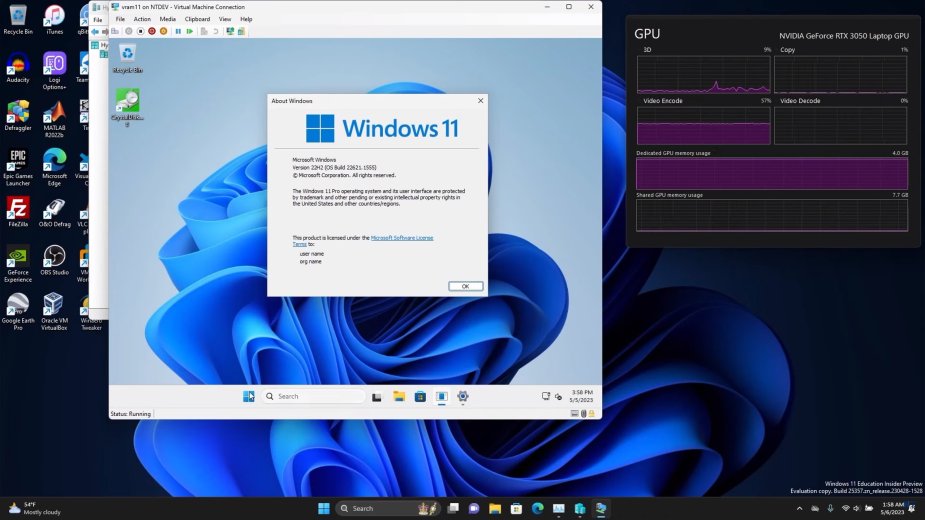925x520 pixels.
Task: Open Task Manager from the host taskbar
Action: click(x=559, y=508)
